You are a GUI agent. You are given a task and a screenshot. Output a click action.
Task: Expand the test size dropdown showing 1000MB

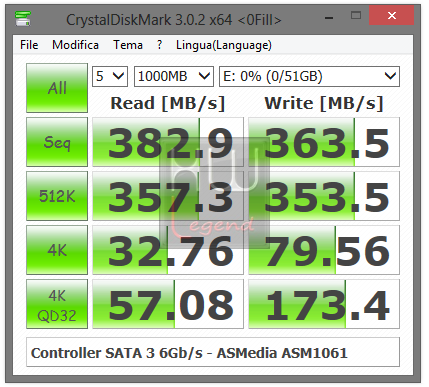coord(174,77)
